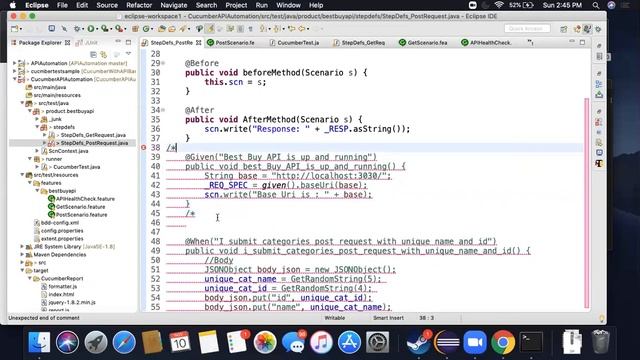Collapse the AfterMethod fold on line 34
Viewport: 640px width, 360px height.
163,110
